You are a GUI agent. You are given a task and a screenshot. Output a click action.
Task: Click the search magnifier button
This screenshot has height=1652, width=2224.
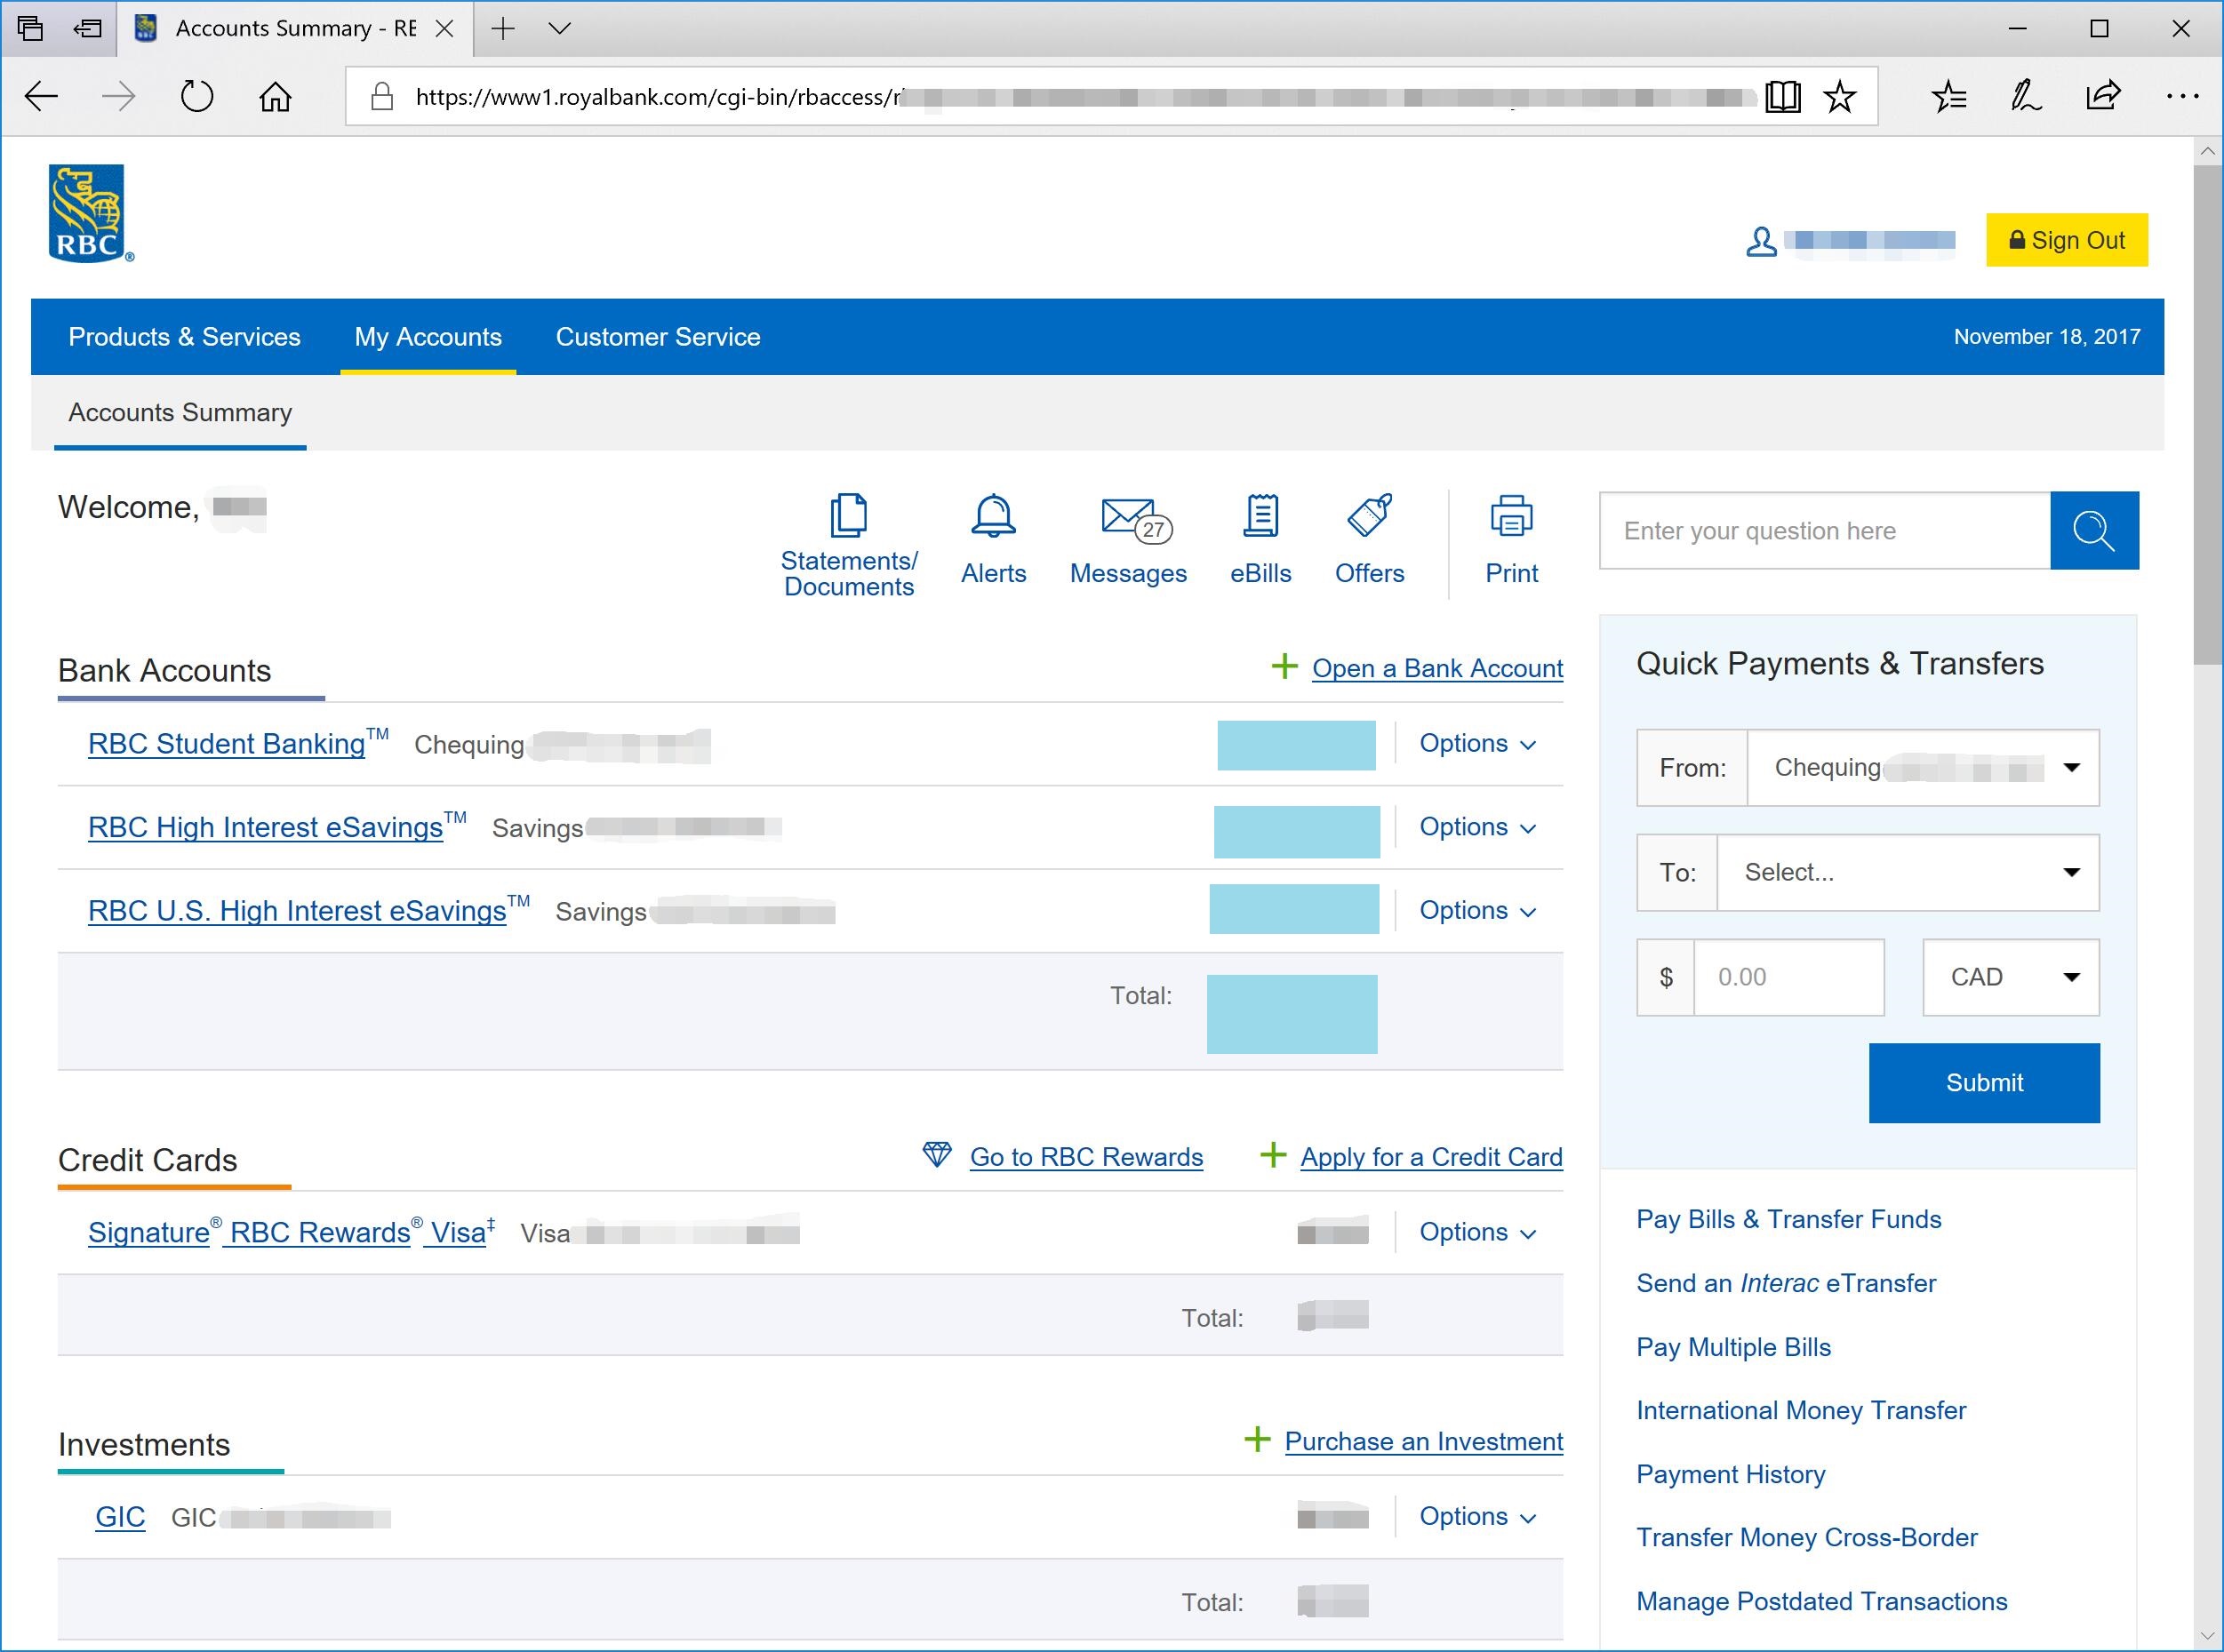[x=2094, y=530]
